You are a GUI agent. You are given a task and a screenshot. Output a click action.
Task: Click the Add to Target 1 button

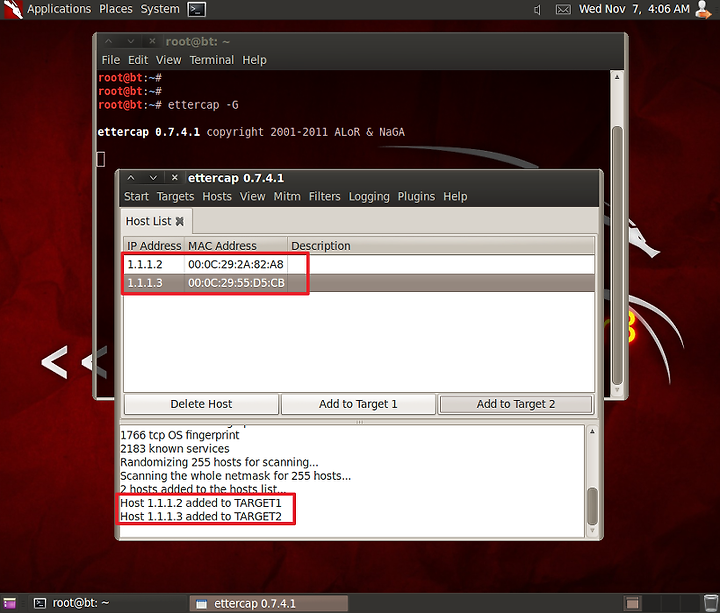tap(358, 404)
